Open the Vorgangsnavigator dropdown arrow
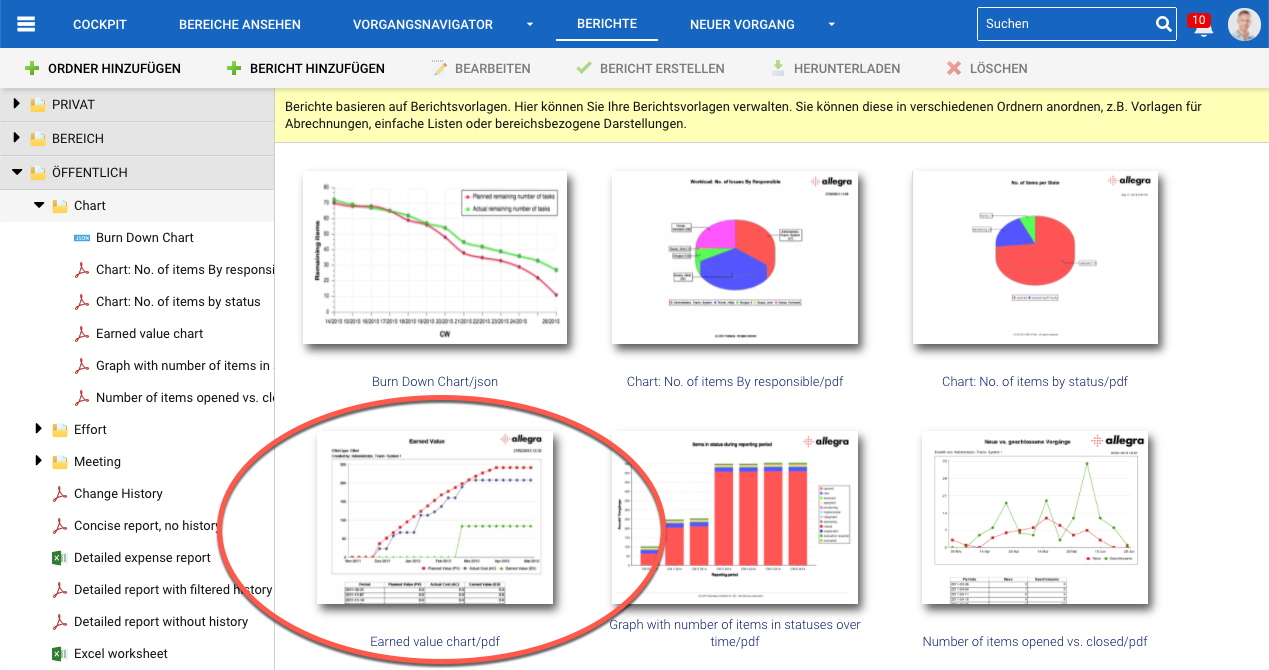The height and width of the screenshot is (670, 1269). (530, 25)
